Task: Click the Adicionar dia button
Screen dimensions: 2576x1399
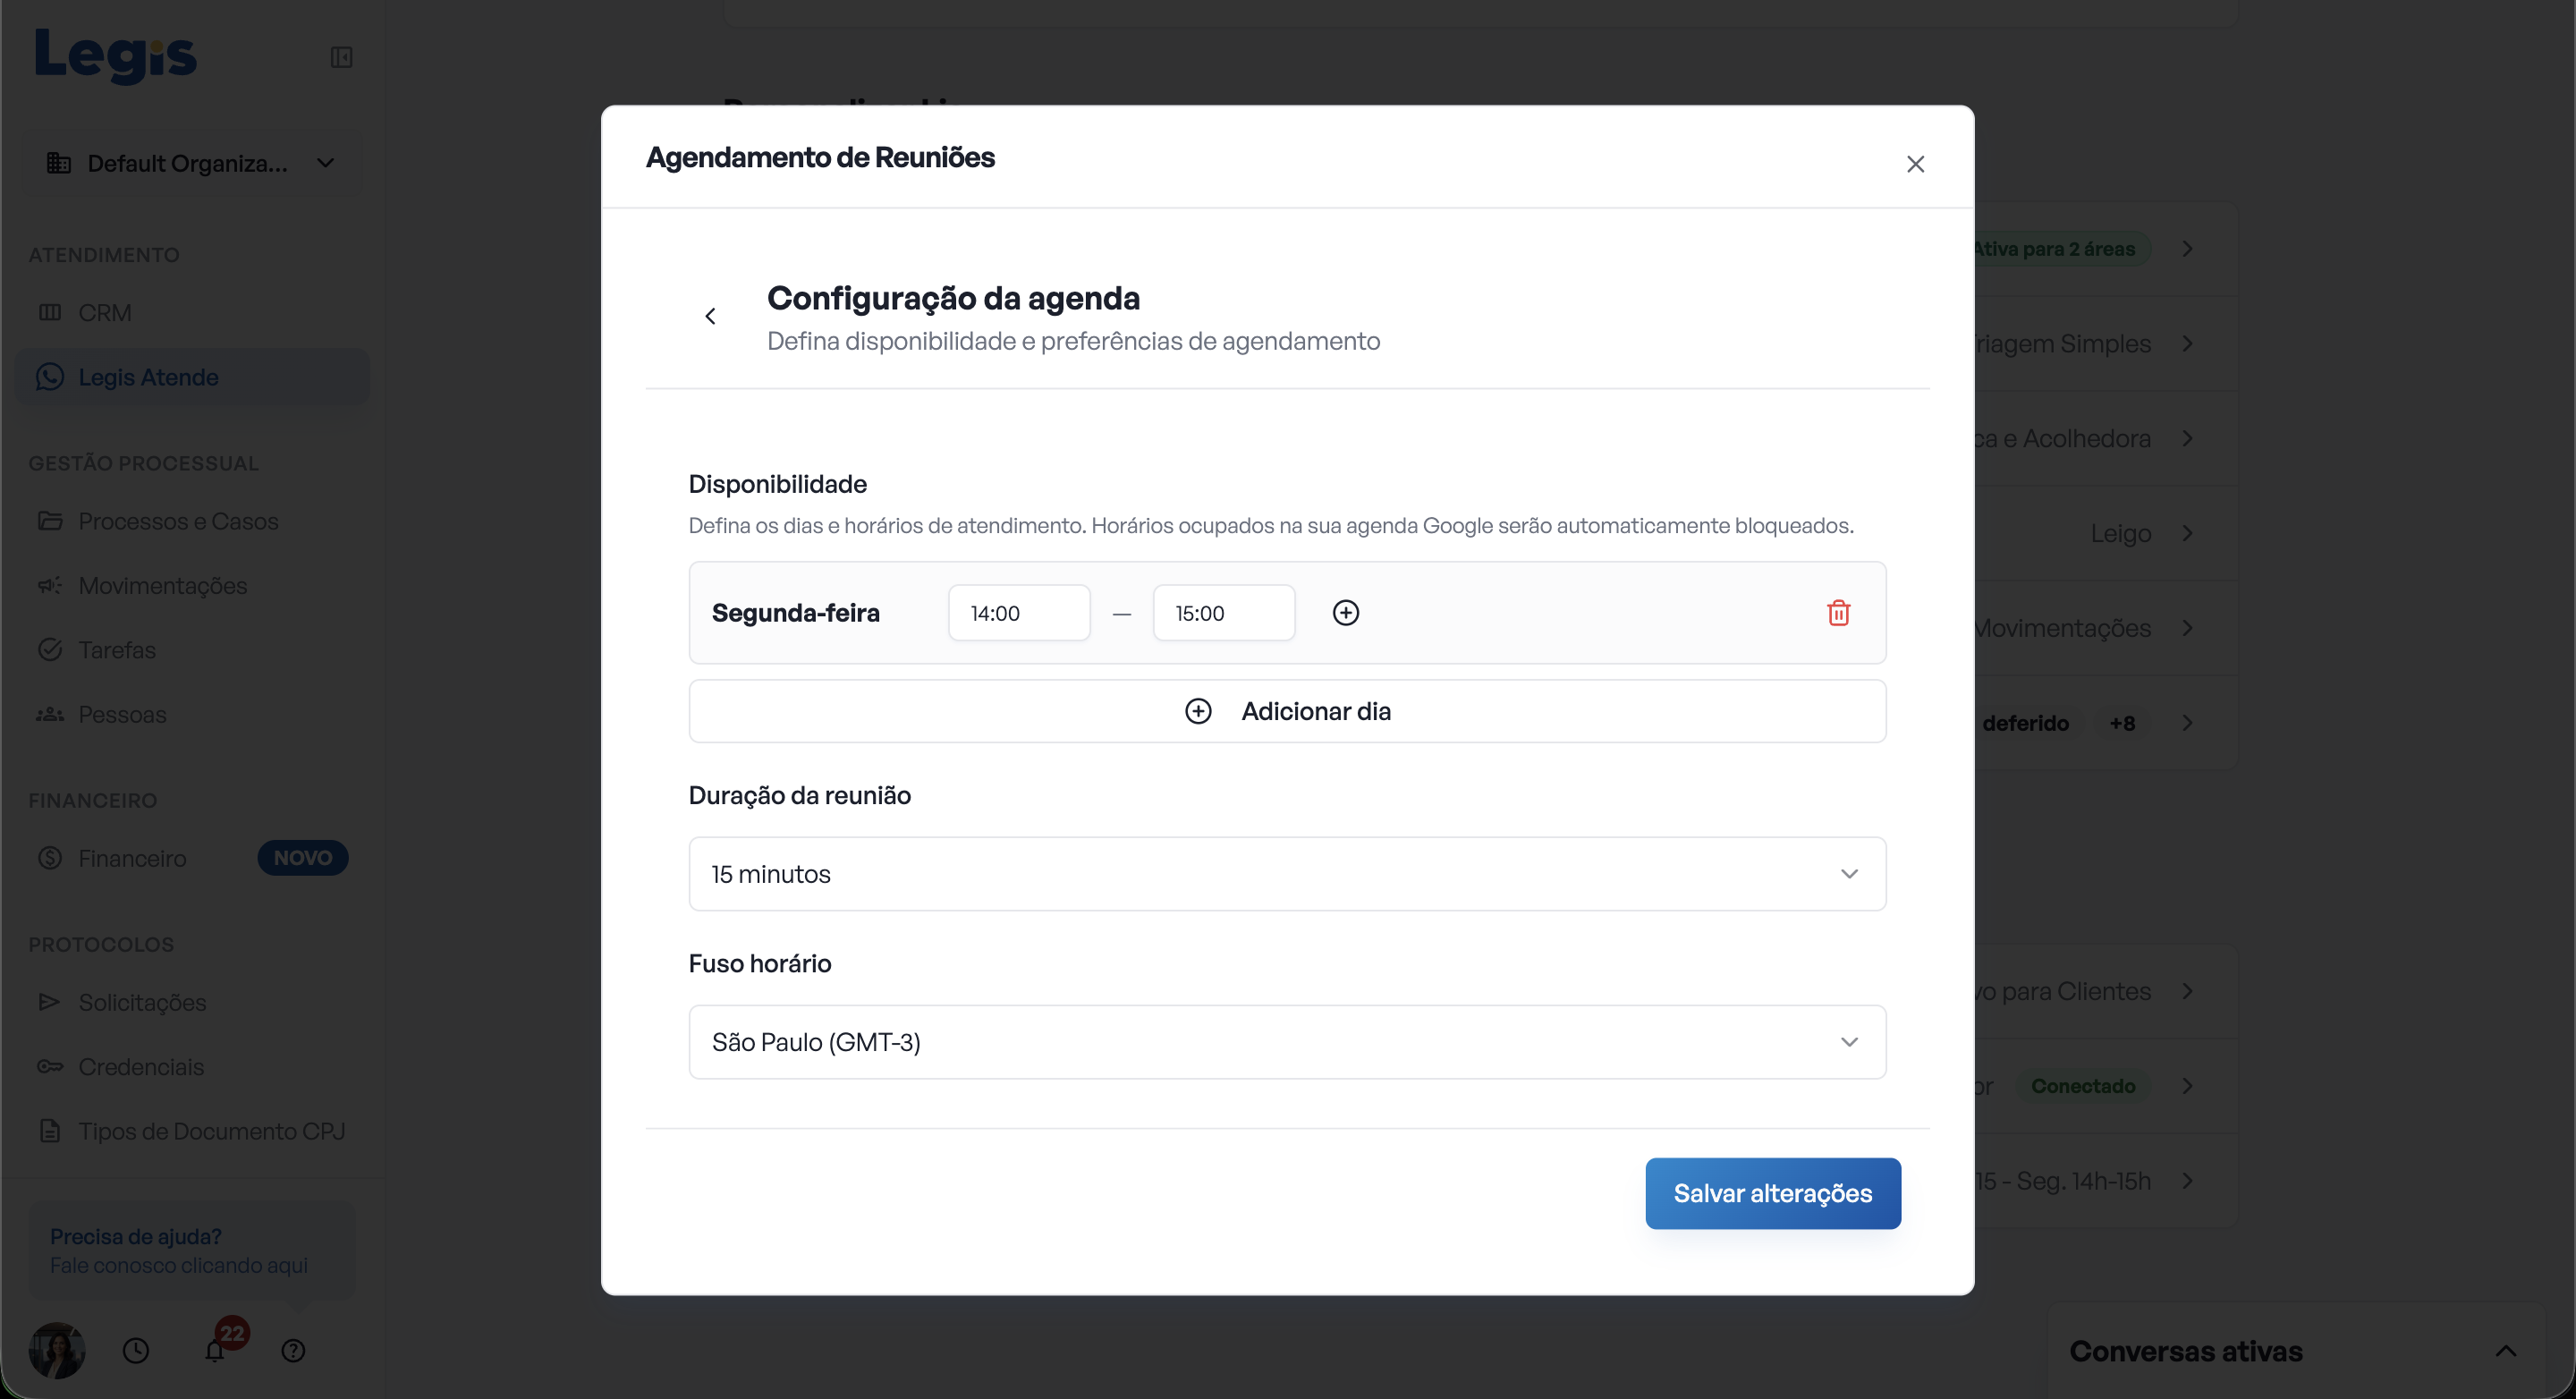Action: coord(1287,711)
